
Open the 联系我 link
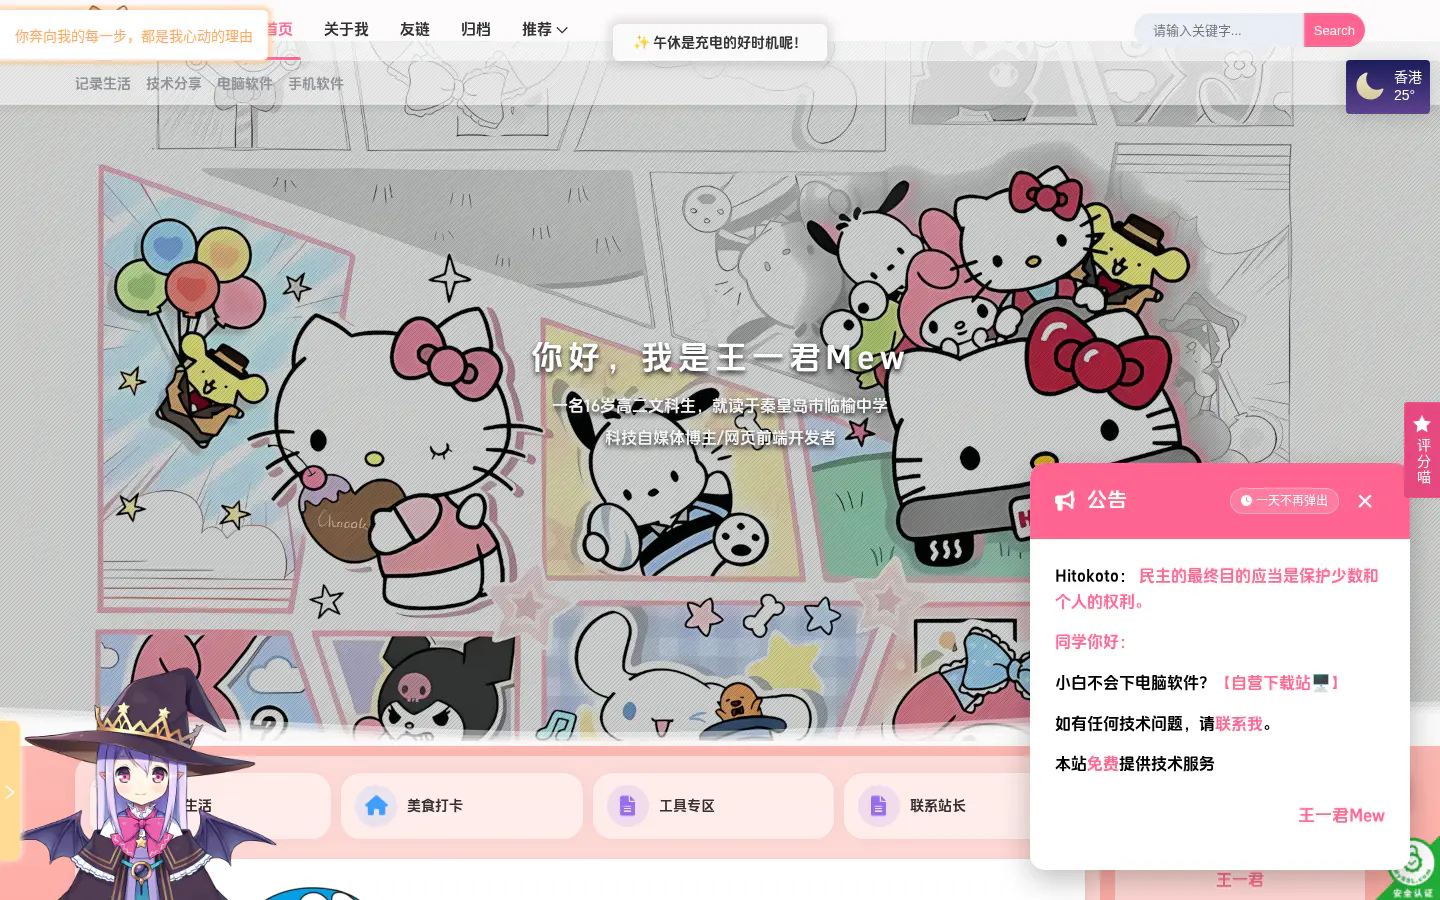pyautogui.click(x=1239, y=724)
